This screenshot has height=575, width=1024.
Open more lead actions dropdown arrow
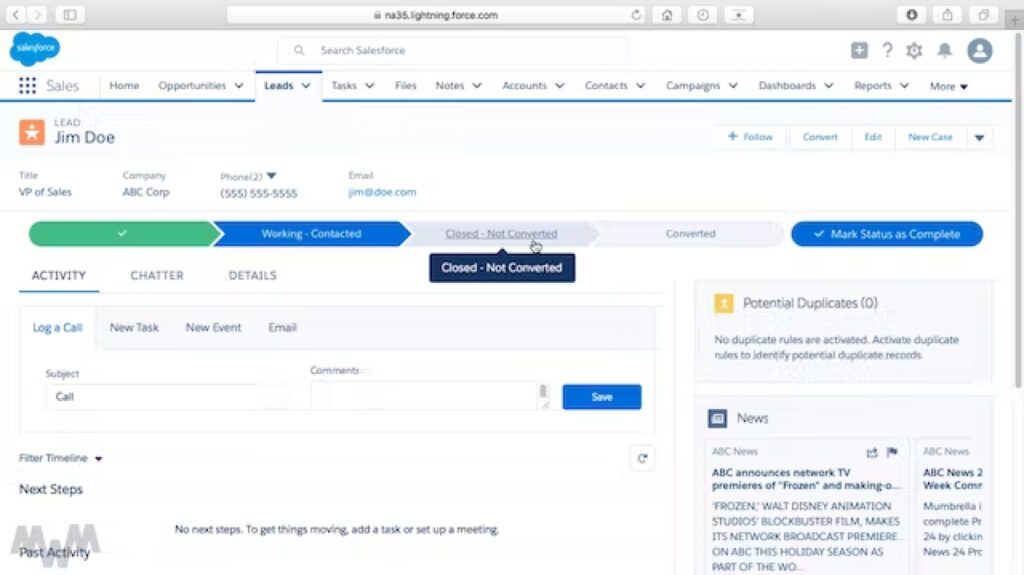[980, 137]
